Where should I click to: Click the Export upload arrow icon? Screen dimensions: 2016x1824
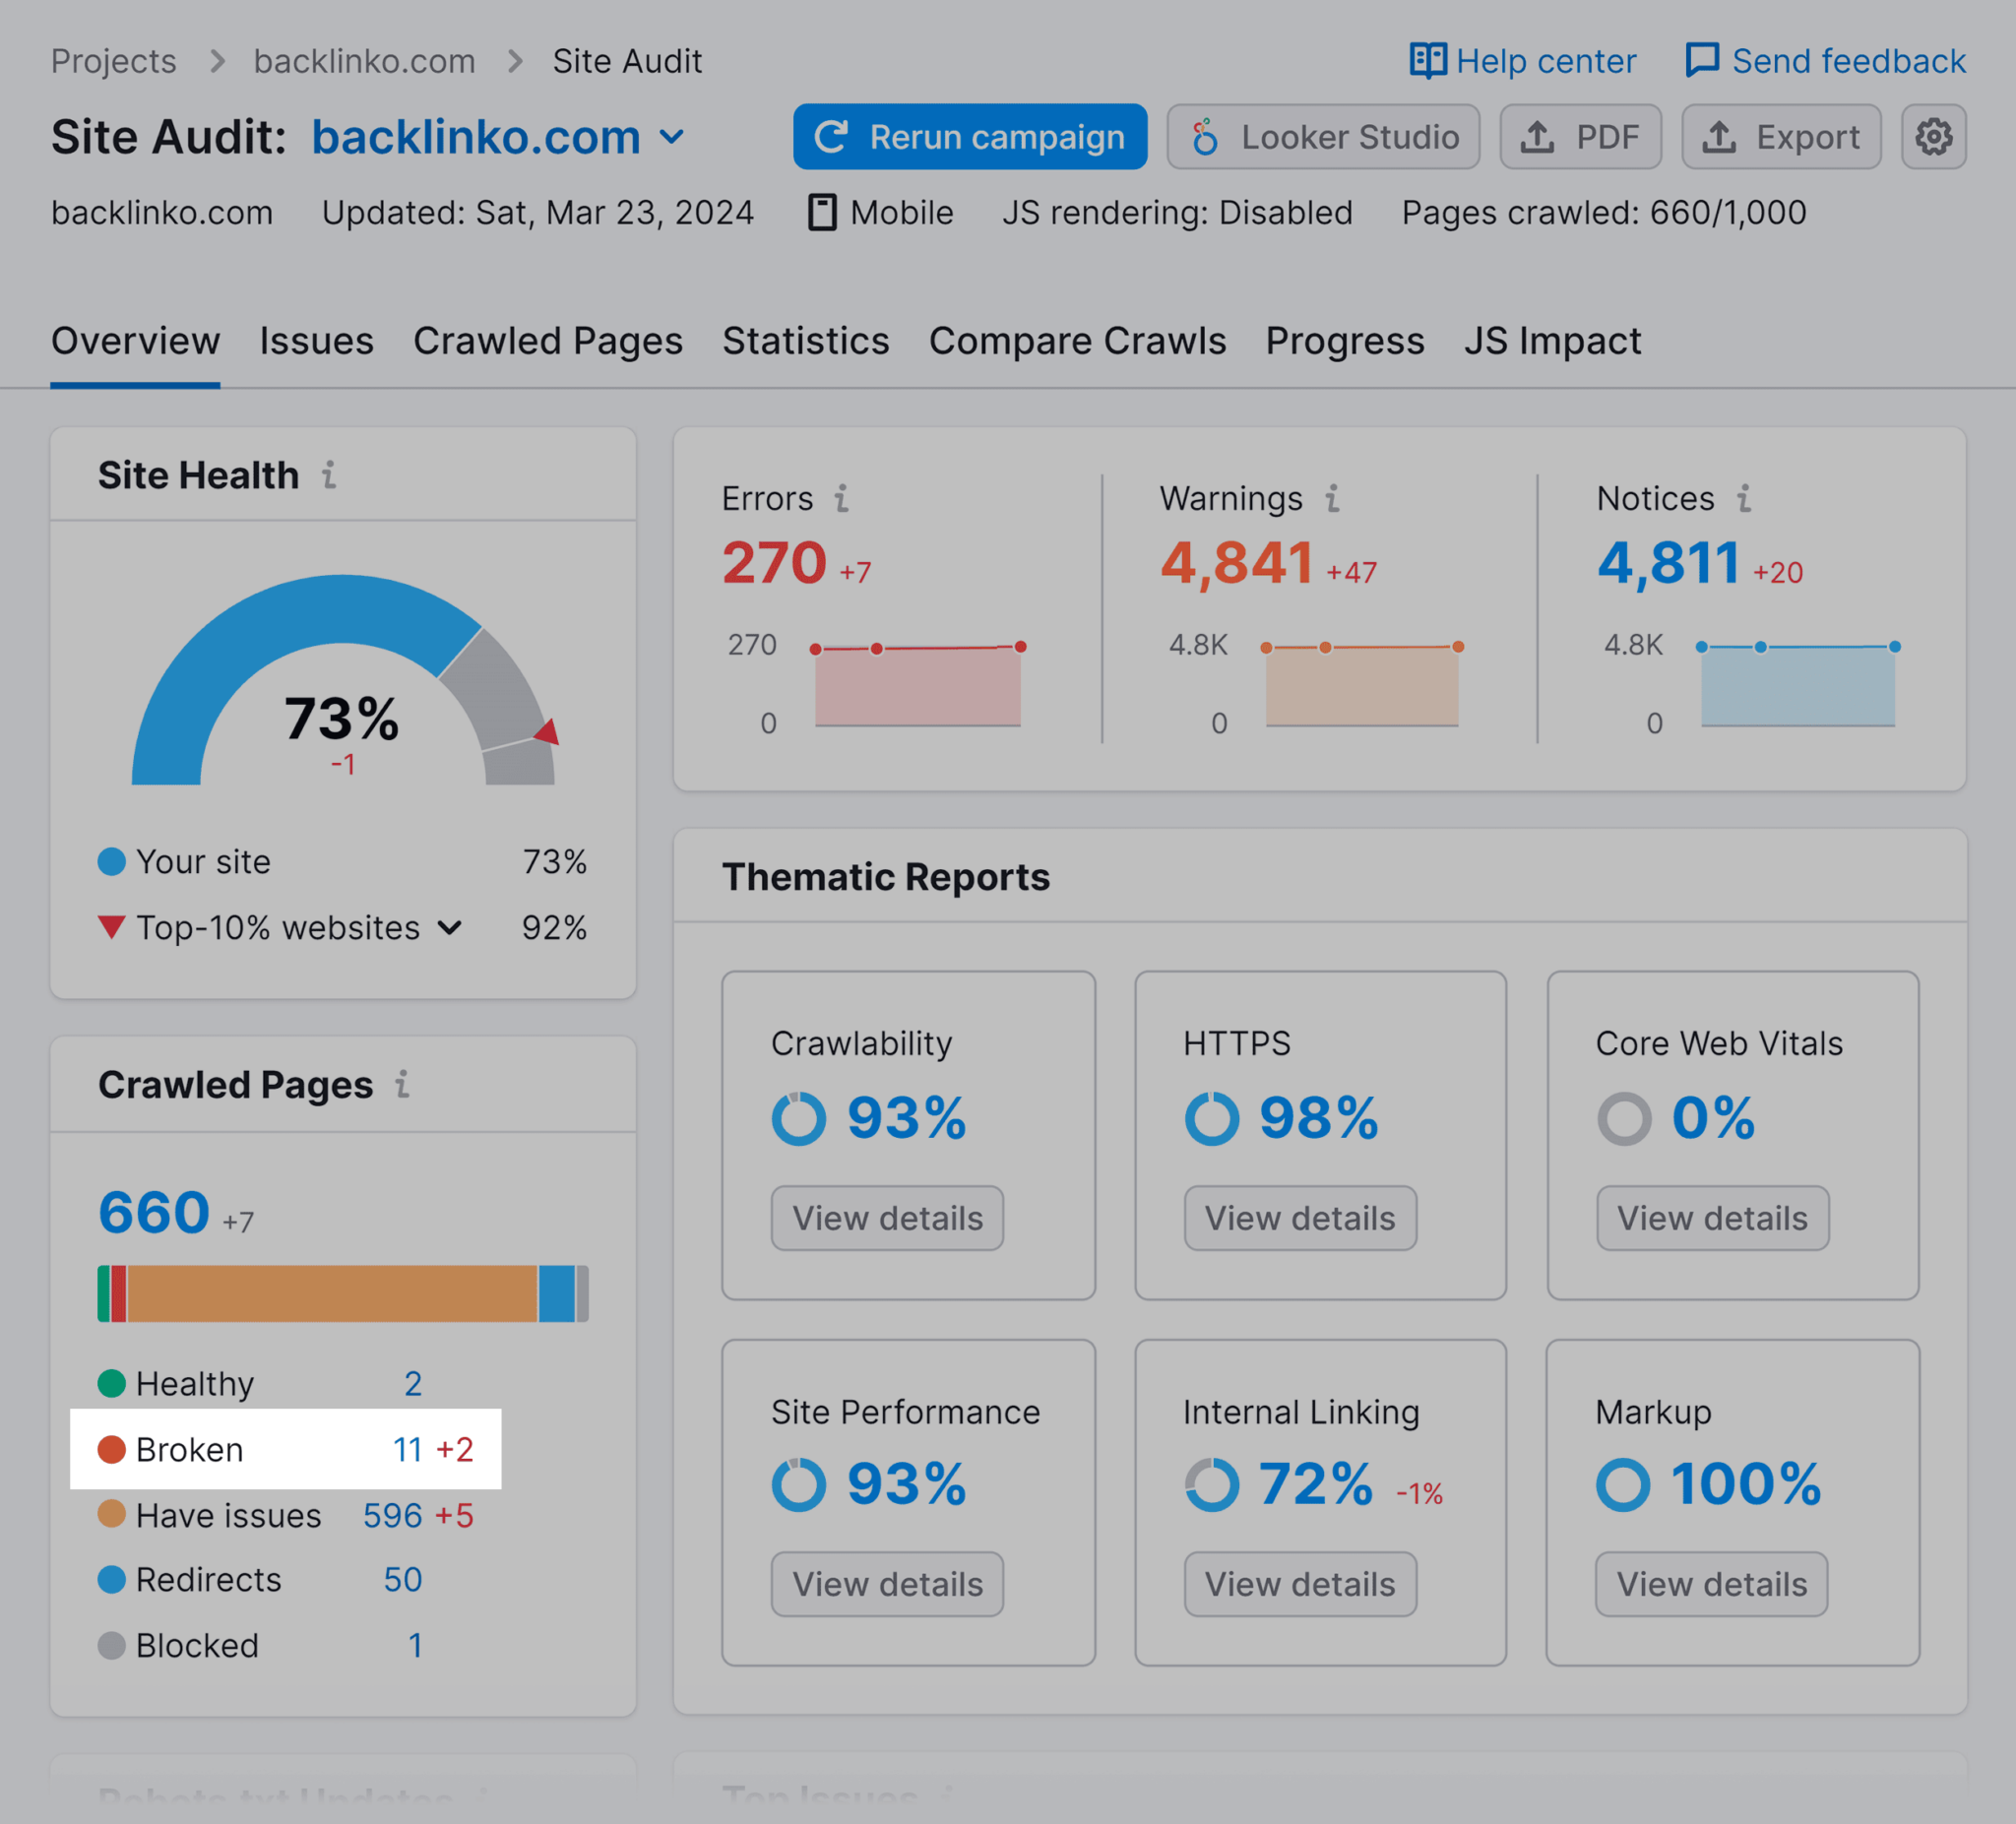pyautogui.click(x=1719, y=137)
